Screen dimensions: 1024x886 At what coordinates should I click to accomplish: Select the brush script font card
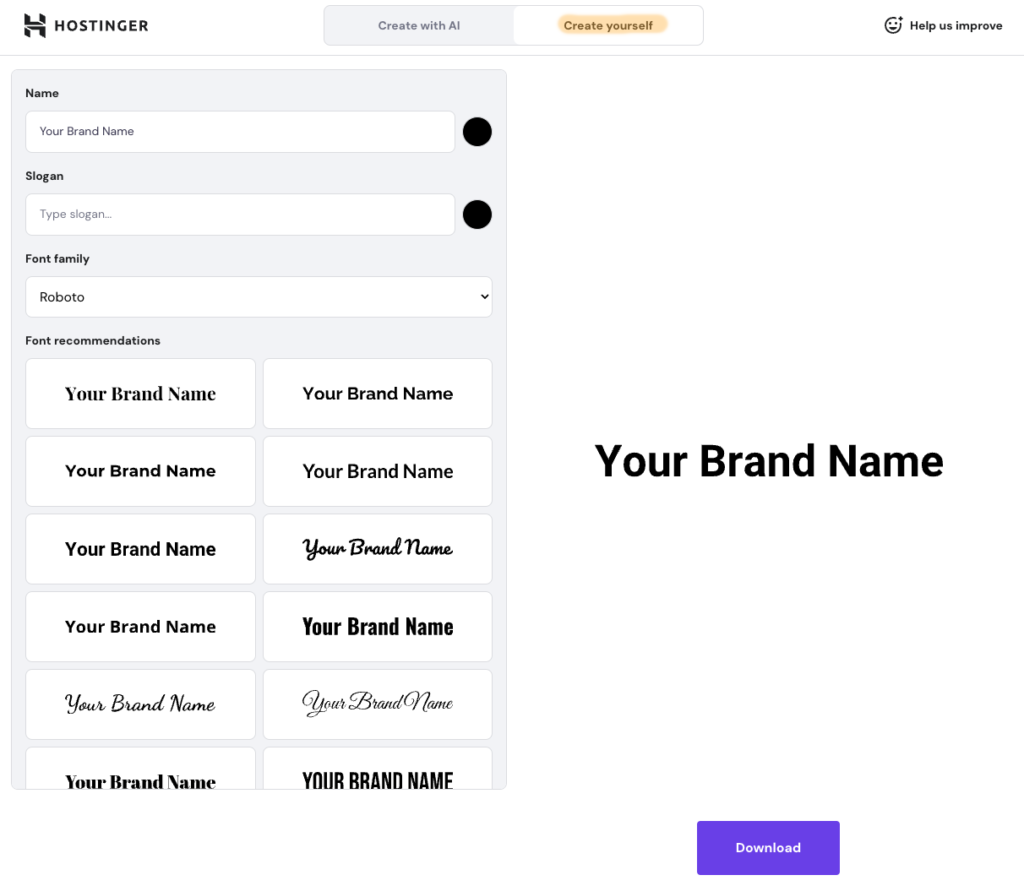click(377, 549)
